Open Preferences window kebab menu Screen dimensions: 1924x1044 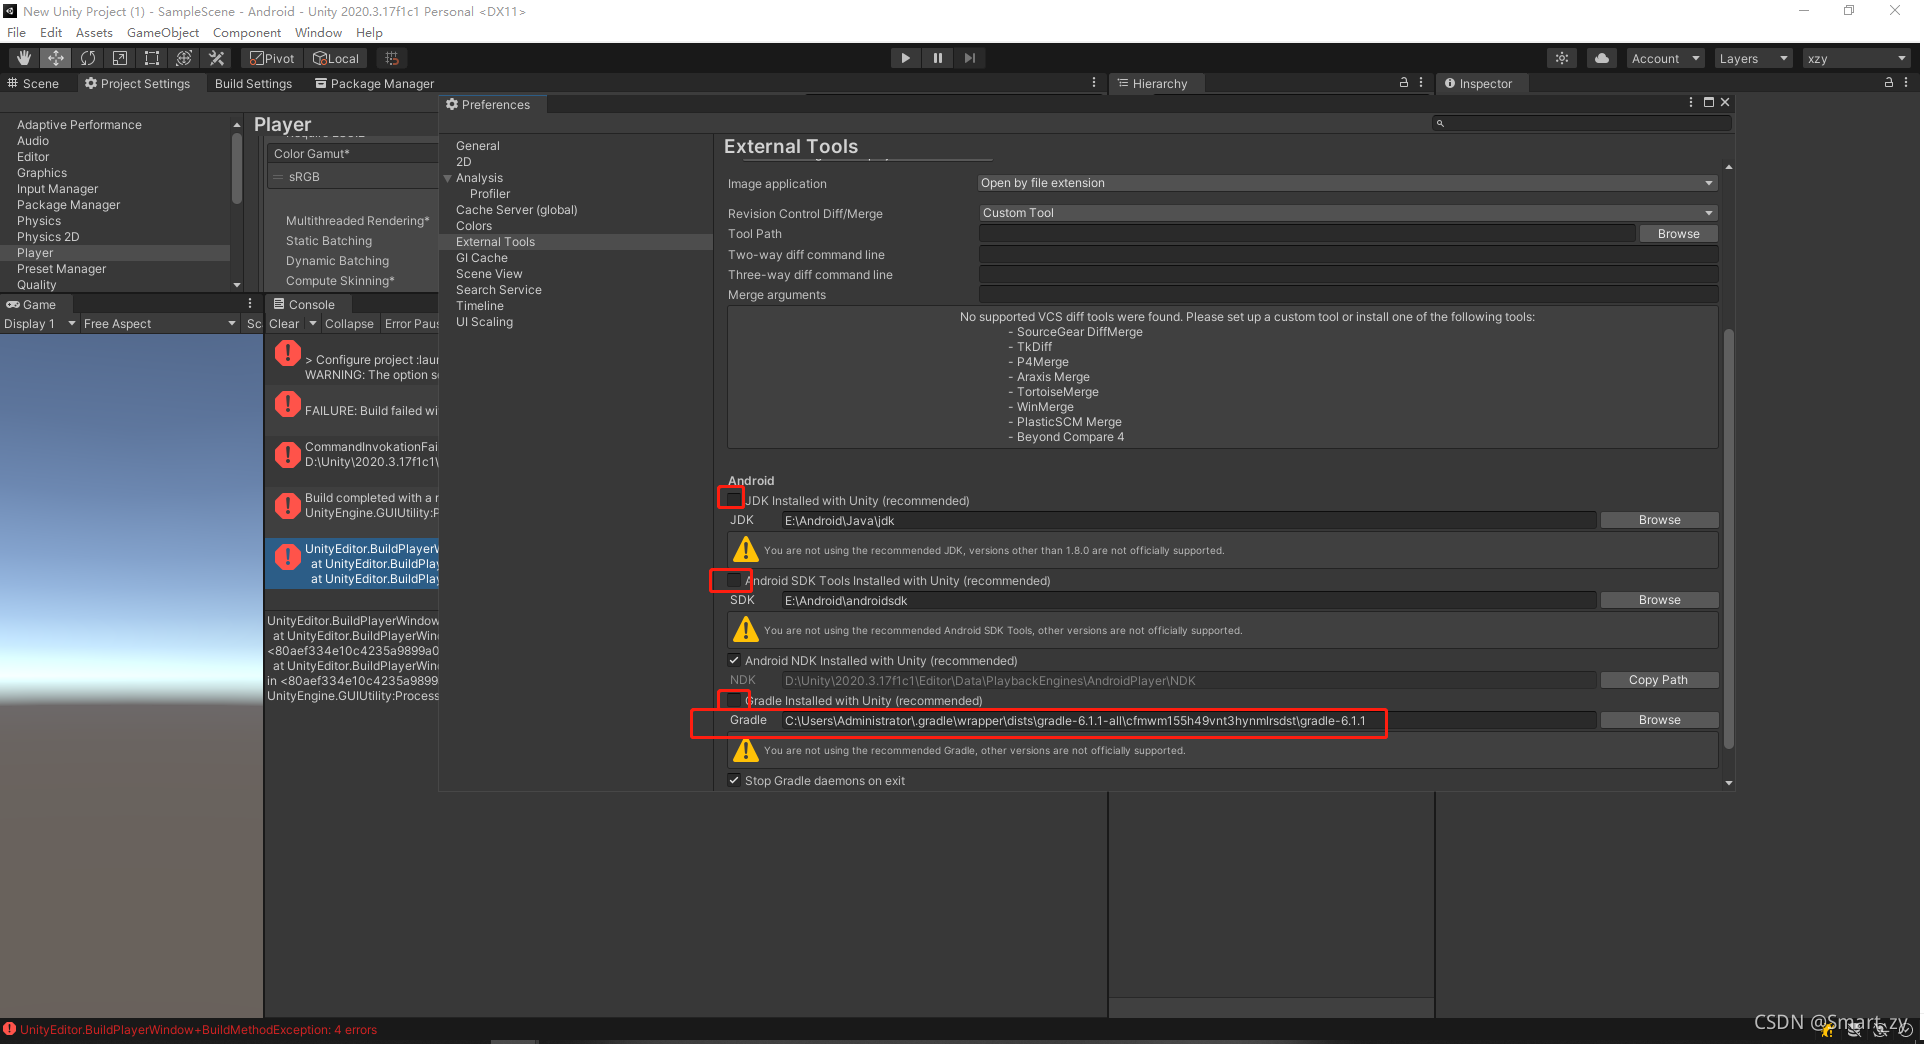tap(1691, 102)
